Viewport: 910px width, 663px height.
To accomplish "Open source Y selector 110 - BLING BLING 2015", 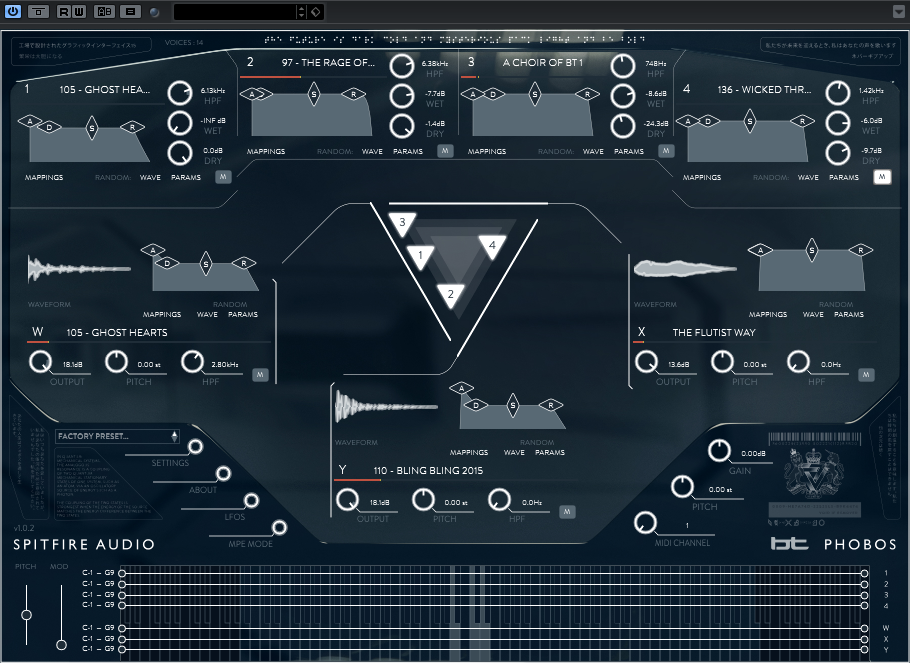I will coord(428,471).
